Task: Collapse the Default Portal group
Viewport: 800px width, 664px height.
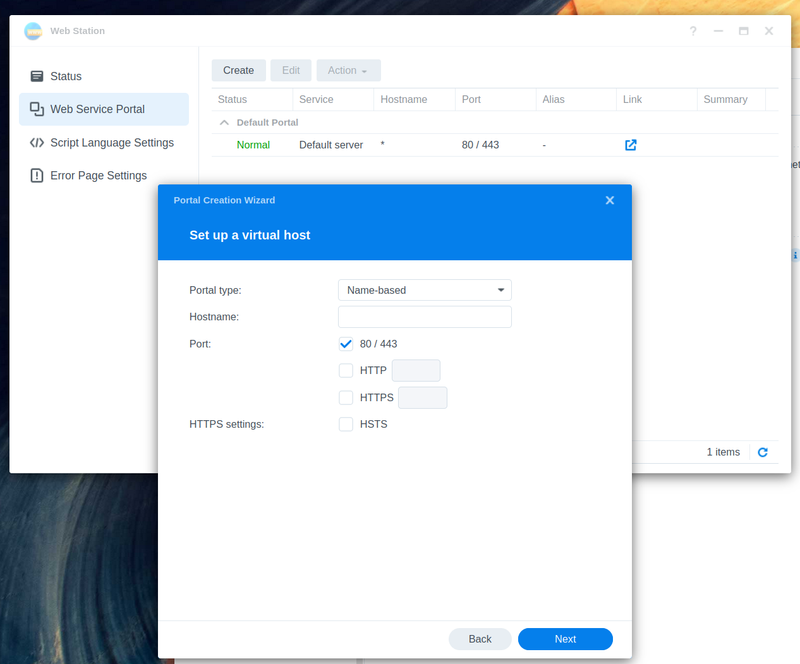Action: [224, 122]
